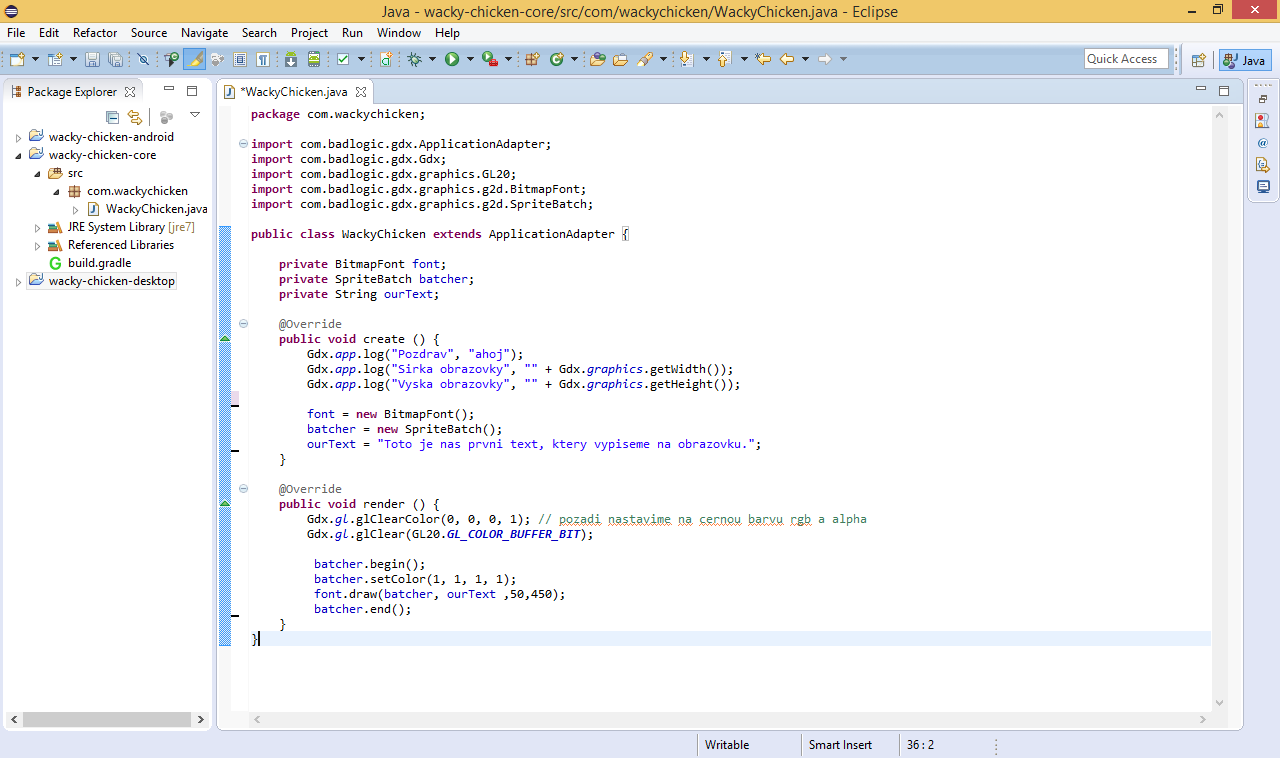The width and height of the screenshot is (1280, 758).
Task: Click Save All in the toolbar
Action: point(115,60)
